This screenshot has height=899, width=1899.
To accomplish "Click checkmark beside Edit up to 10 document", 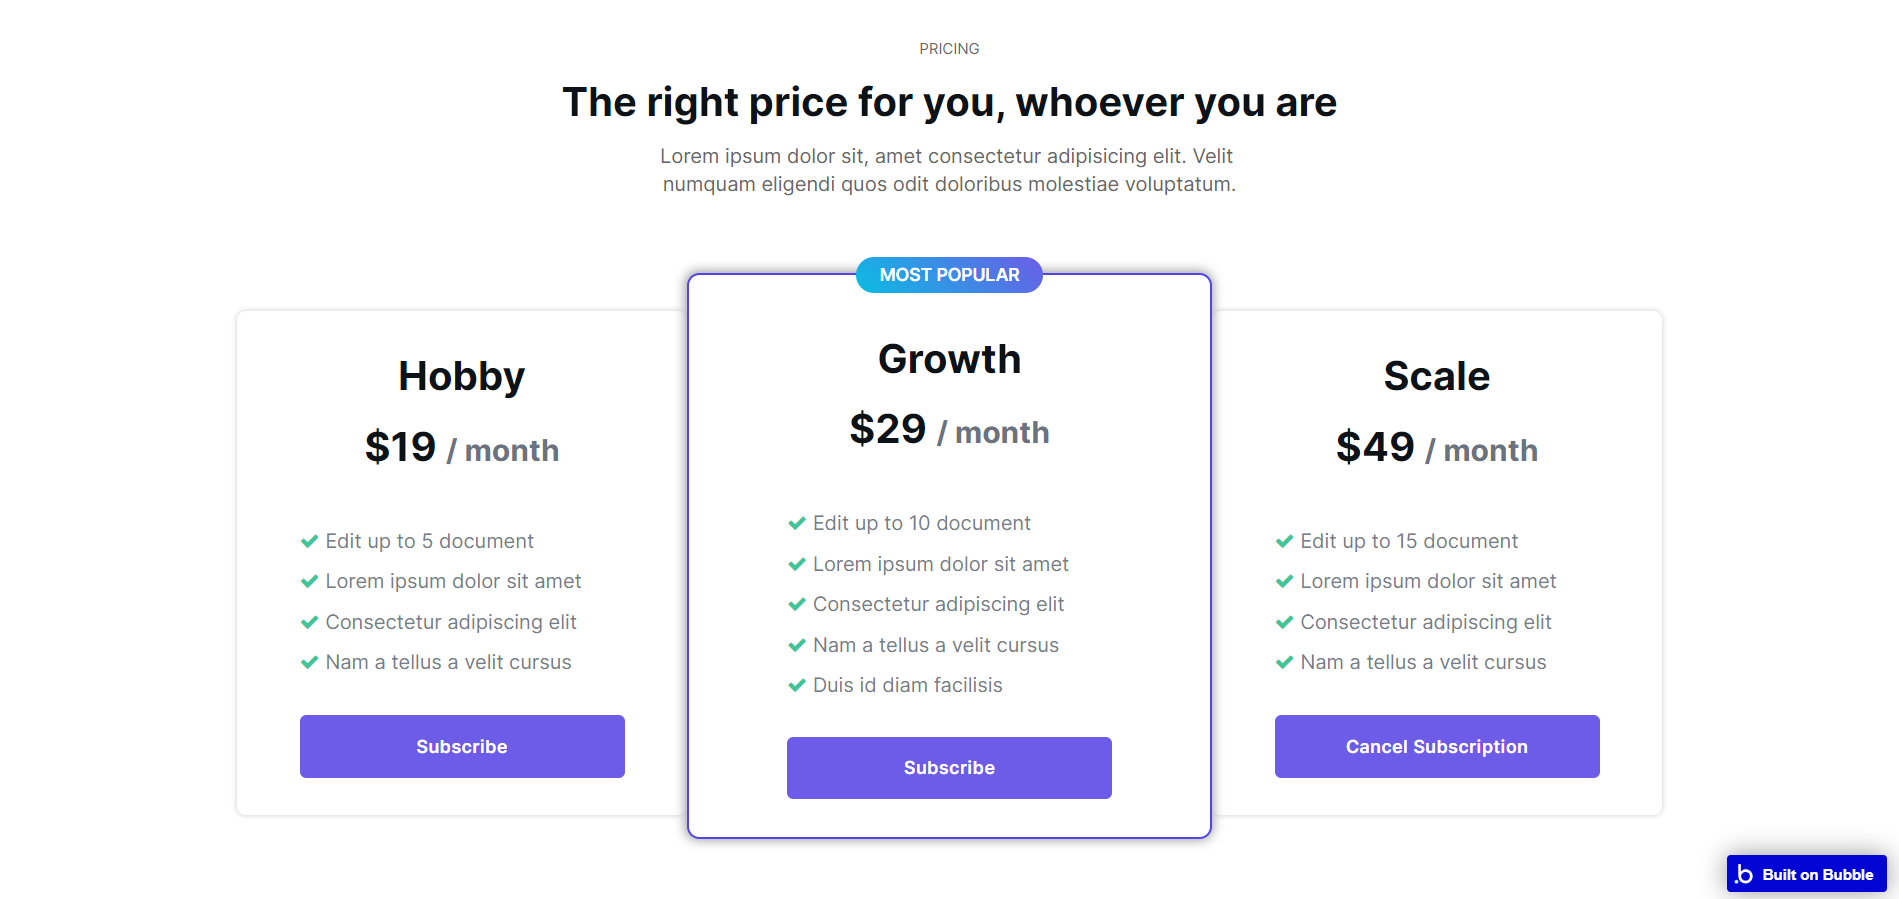I will coord(797,523).
